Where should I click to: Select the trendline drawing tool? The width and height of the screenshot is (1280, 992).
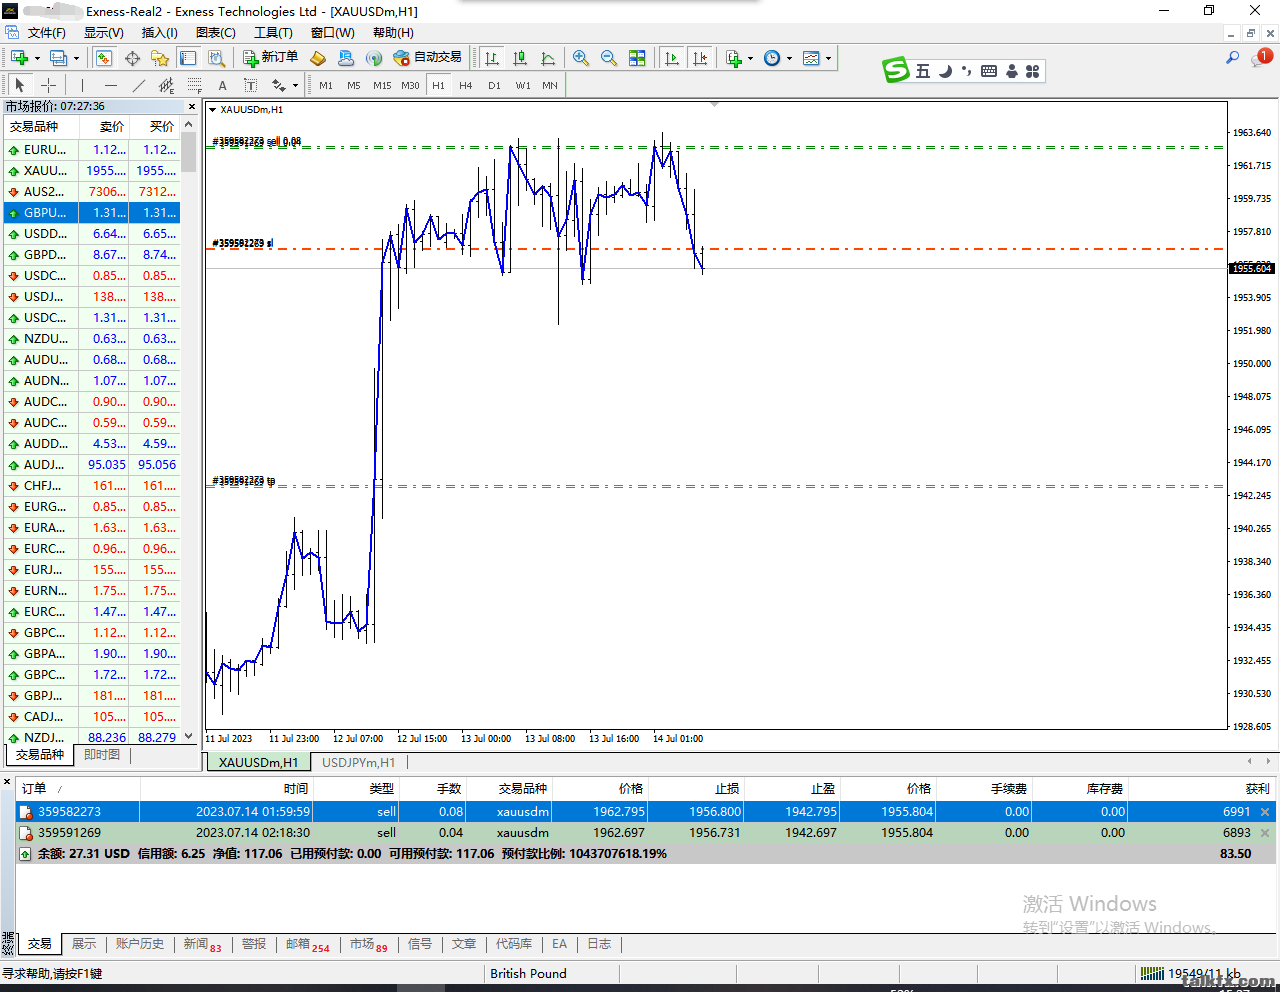pos(138,85)
